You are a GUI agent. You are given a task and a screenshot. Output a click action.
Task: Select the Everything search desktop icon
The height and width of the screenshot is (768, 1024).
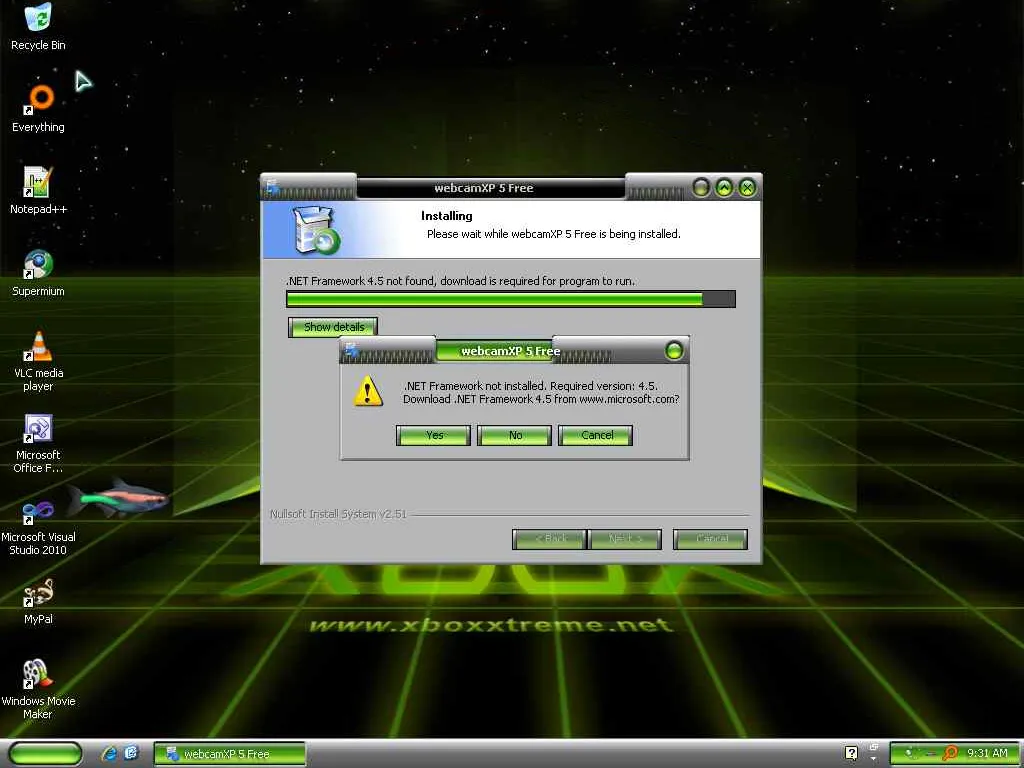tap(38, 108)
